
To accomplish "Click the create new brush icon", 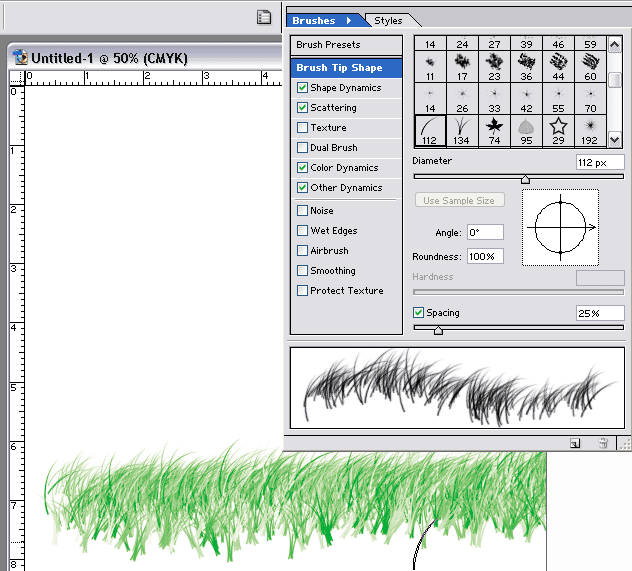I will coord(575,444).
